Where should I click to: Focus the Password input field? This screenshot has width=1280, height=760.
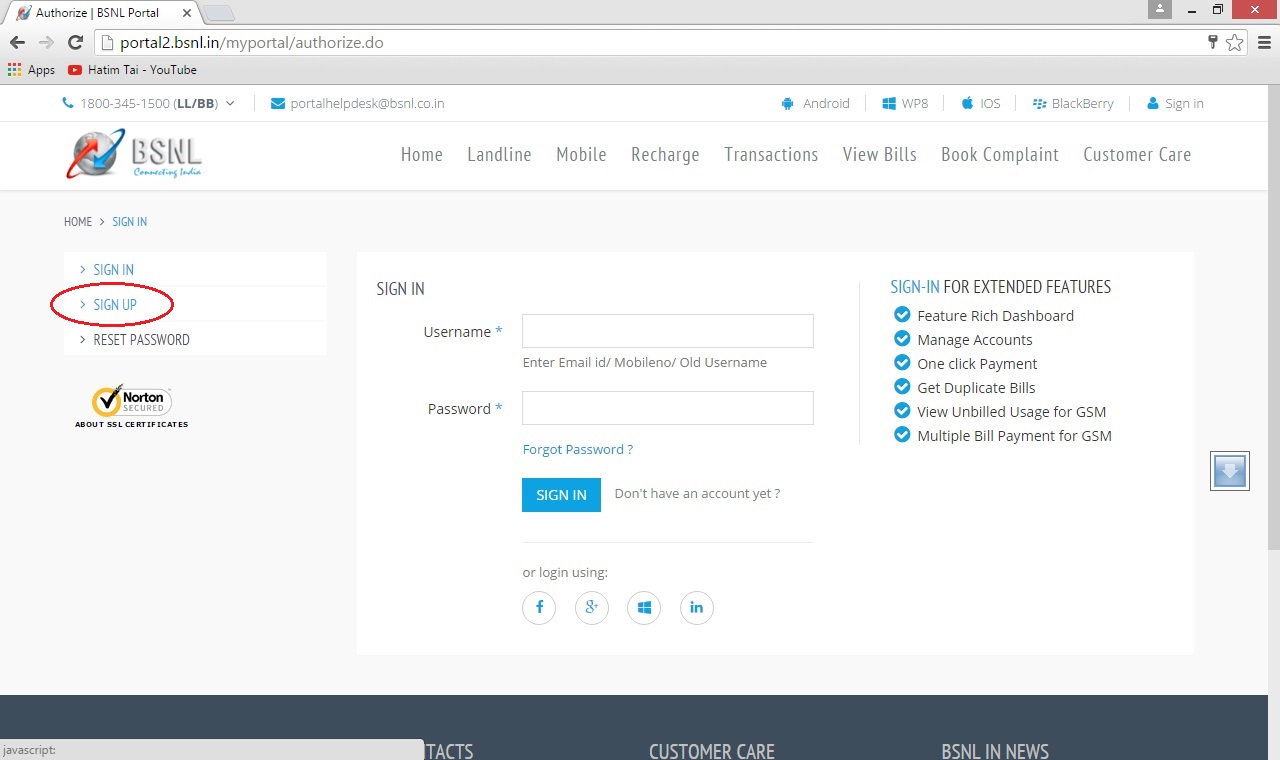click(x=668, y=408)
